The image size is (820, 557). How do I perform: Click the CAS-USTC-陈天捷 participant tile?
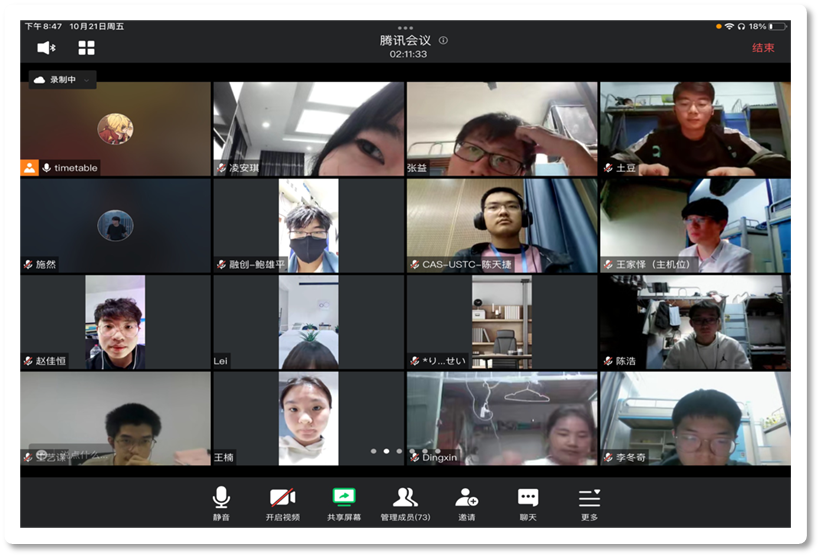click(x=501, y=226)
